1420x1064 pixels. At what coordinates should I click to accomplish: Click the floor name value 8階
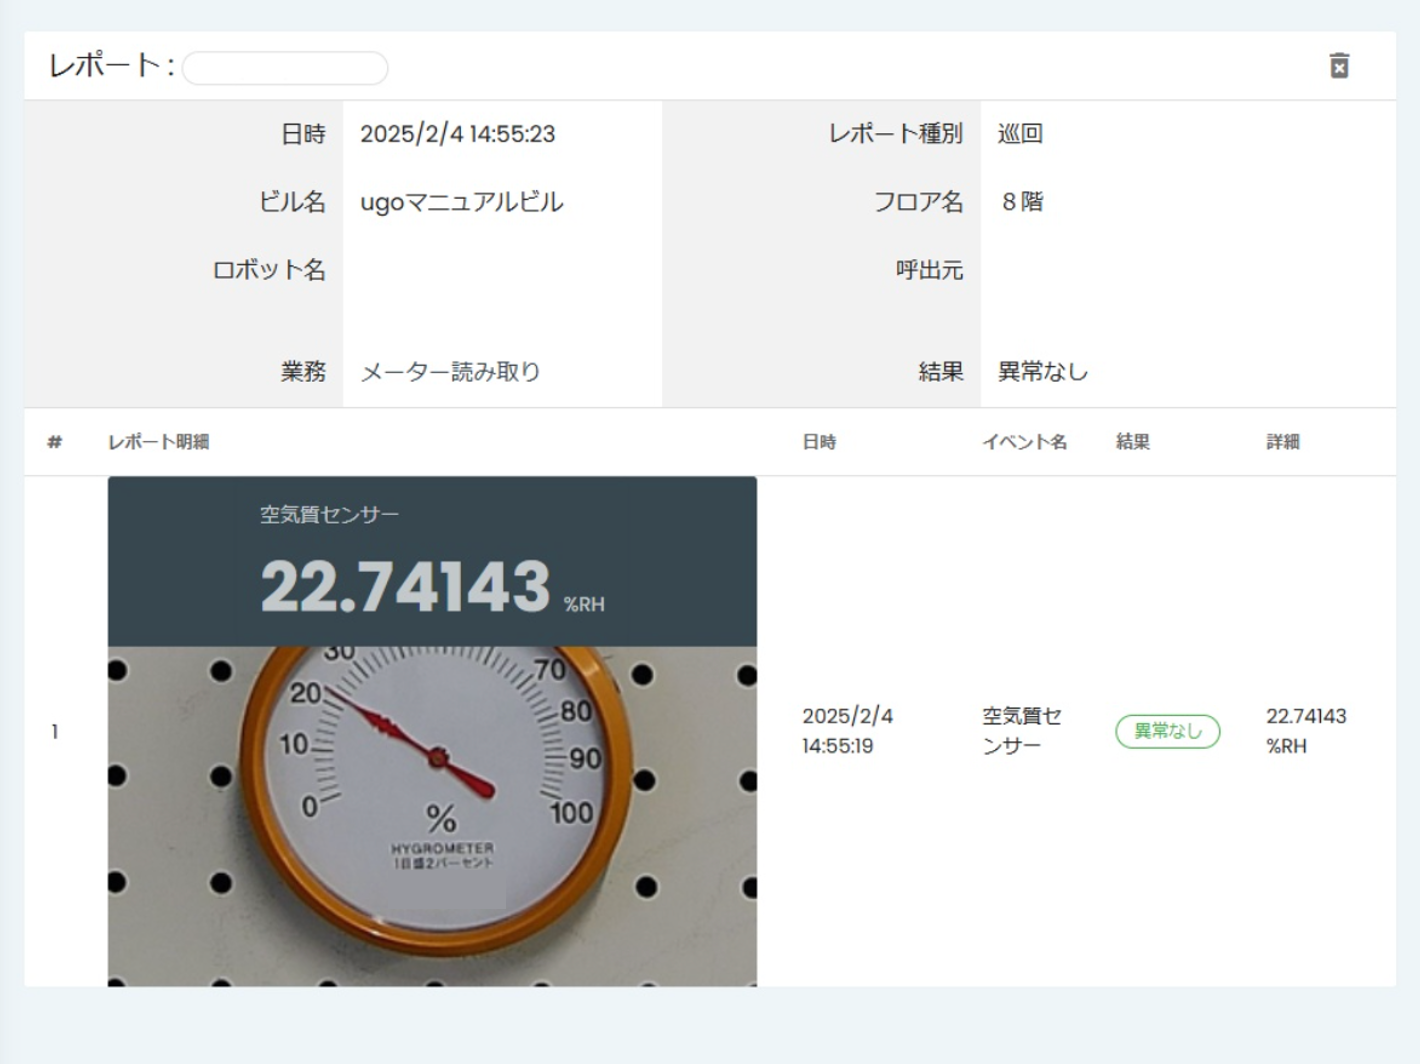(1023, 202)
